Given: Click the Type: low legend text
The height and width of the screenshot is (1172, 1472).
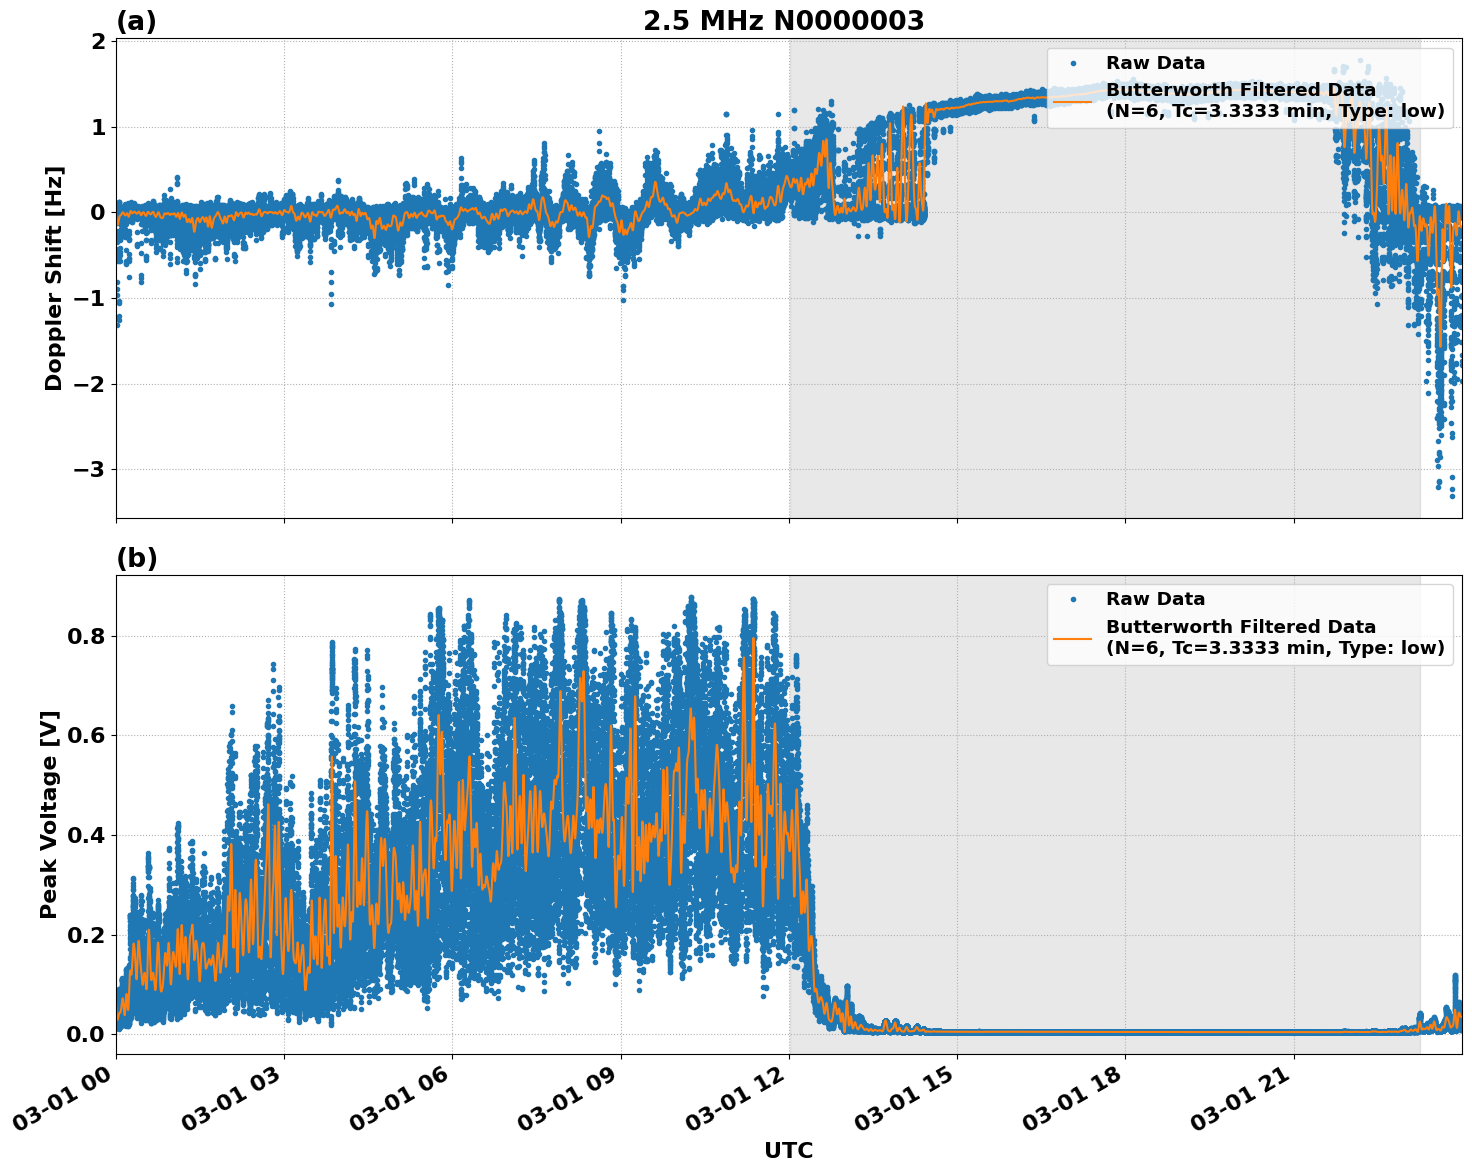Looking at the screenshot, I should pyautogui.click(x=1387, y=111).
